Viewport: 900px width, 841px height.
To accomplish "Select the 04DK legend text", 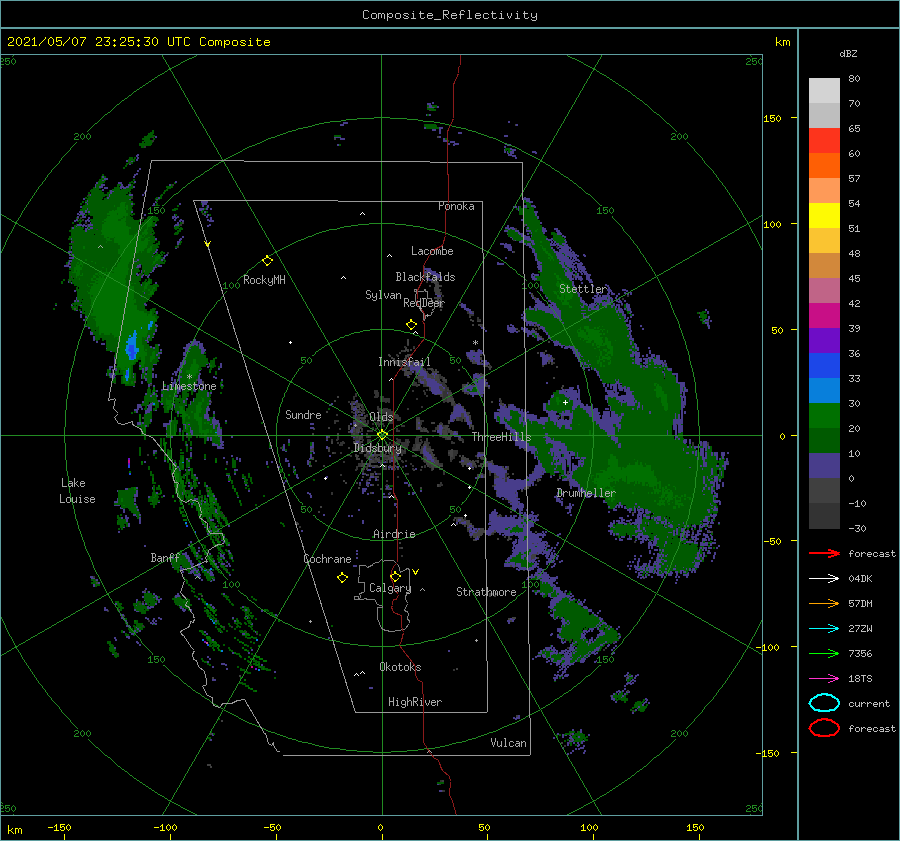I will [860, 578].
